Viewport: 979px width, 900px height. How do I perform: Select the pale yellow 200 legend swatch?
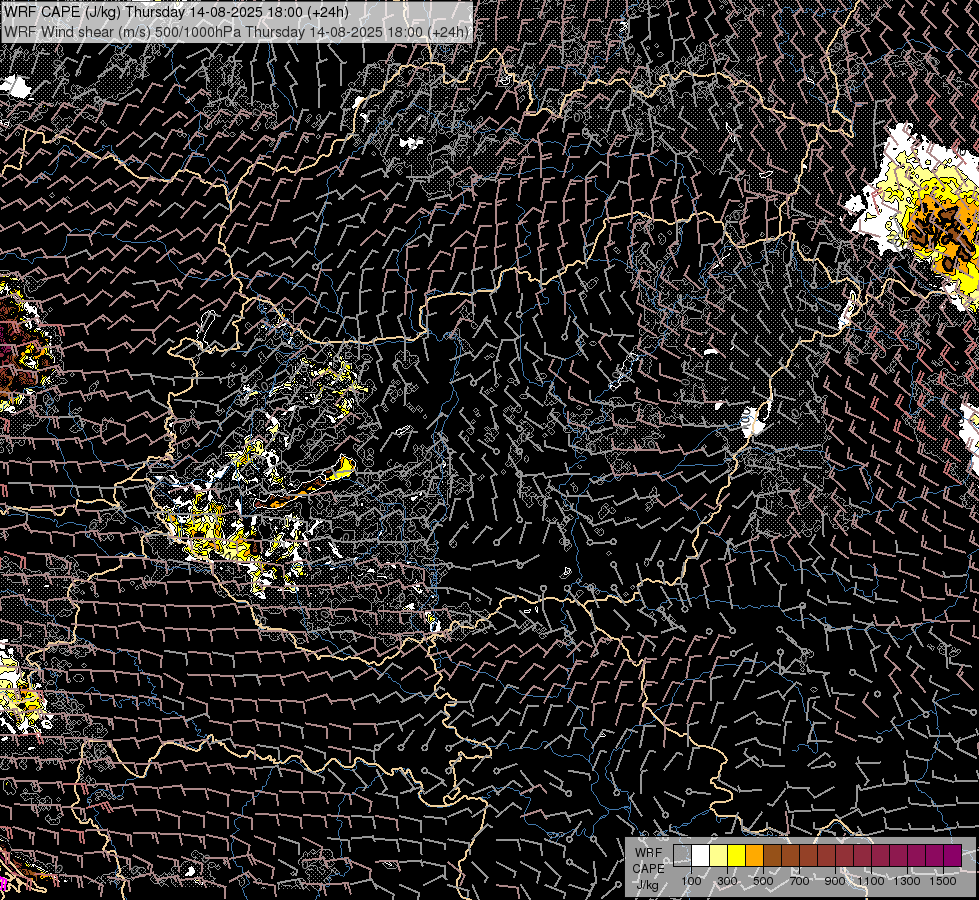719,855
